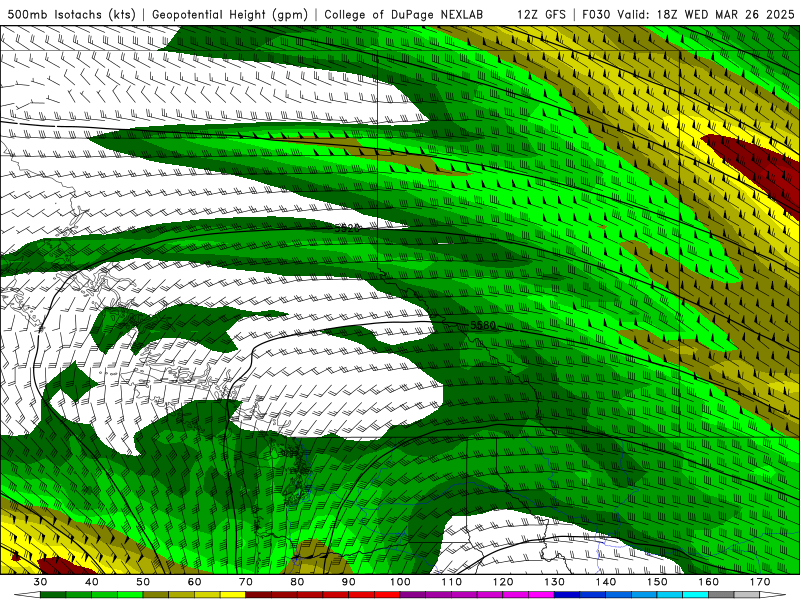Click the left arrow end of the colorbar

27,595
